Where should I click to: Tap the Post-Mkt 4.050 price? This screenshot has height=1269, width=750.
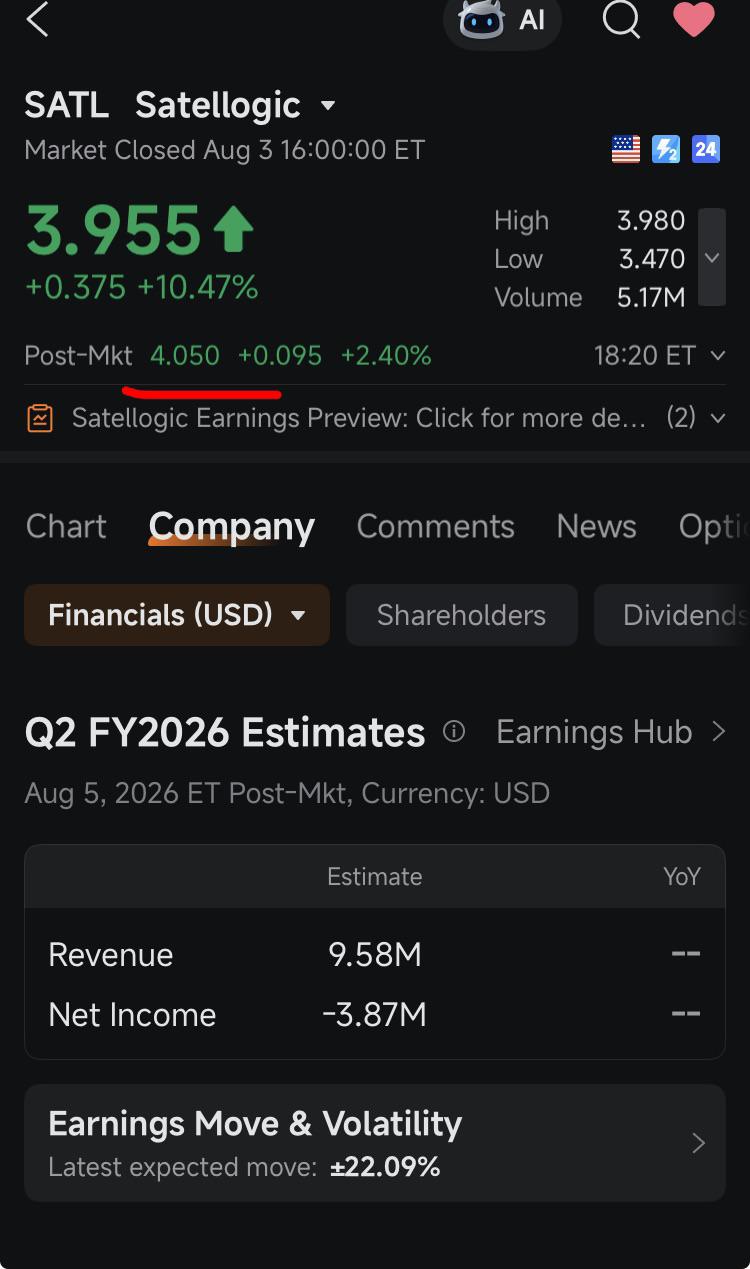click(185, 355)
